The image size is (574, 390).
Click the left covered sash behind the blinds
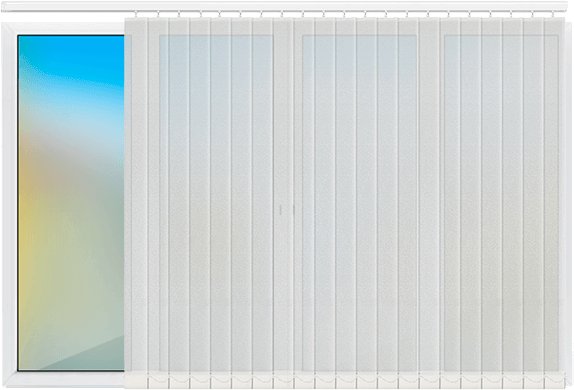[x=216, y=203]
